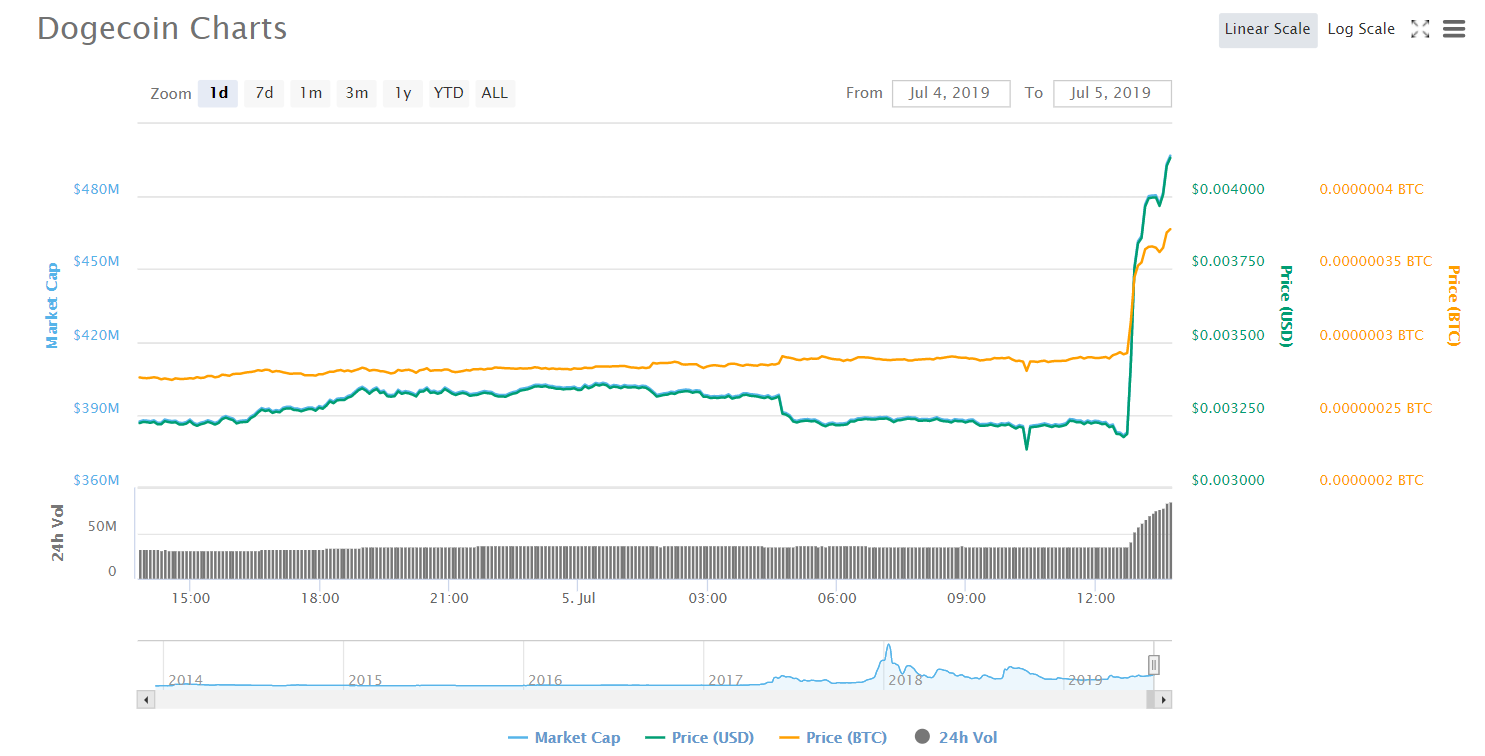Edit the To date field Jul 5, 2019
The width and height of the screenshot is (1485, 756).
click(1112, 93)
